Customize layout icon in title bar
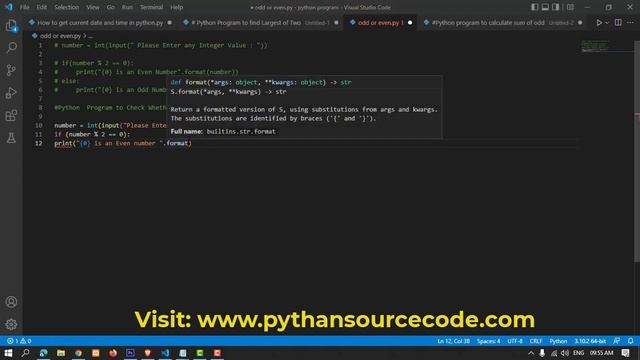Screen dimensions: 640x360 pyautogui.click(x=571, y=7)
